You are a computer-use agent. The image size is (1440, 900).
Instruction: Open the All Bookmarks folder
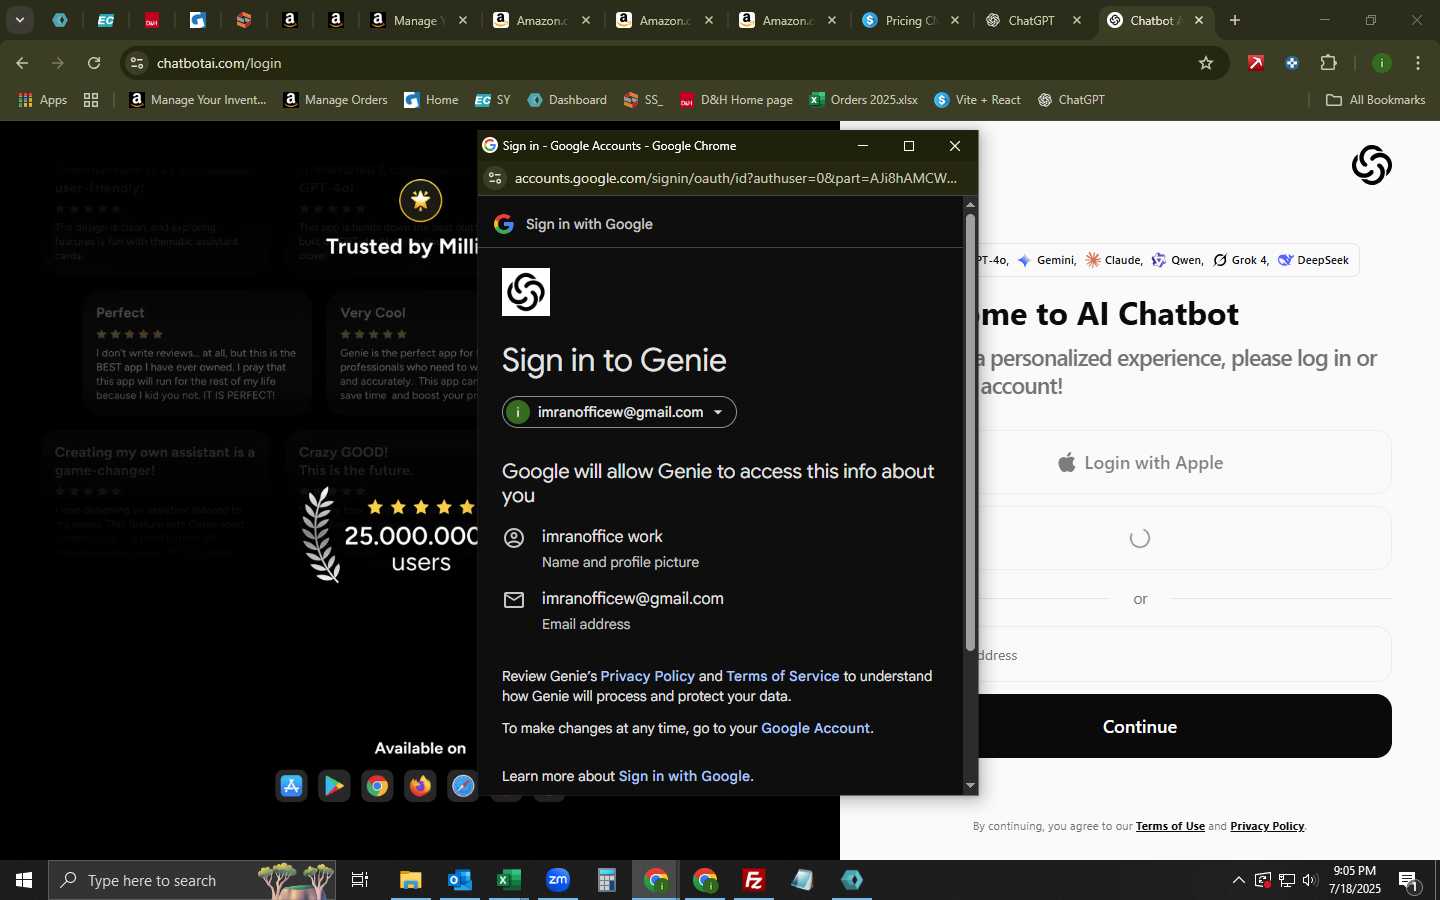pyautogui.click(x=1376, y=100)
